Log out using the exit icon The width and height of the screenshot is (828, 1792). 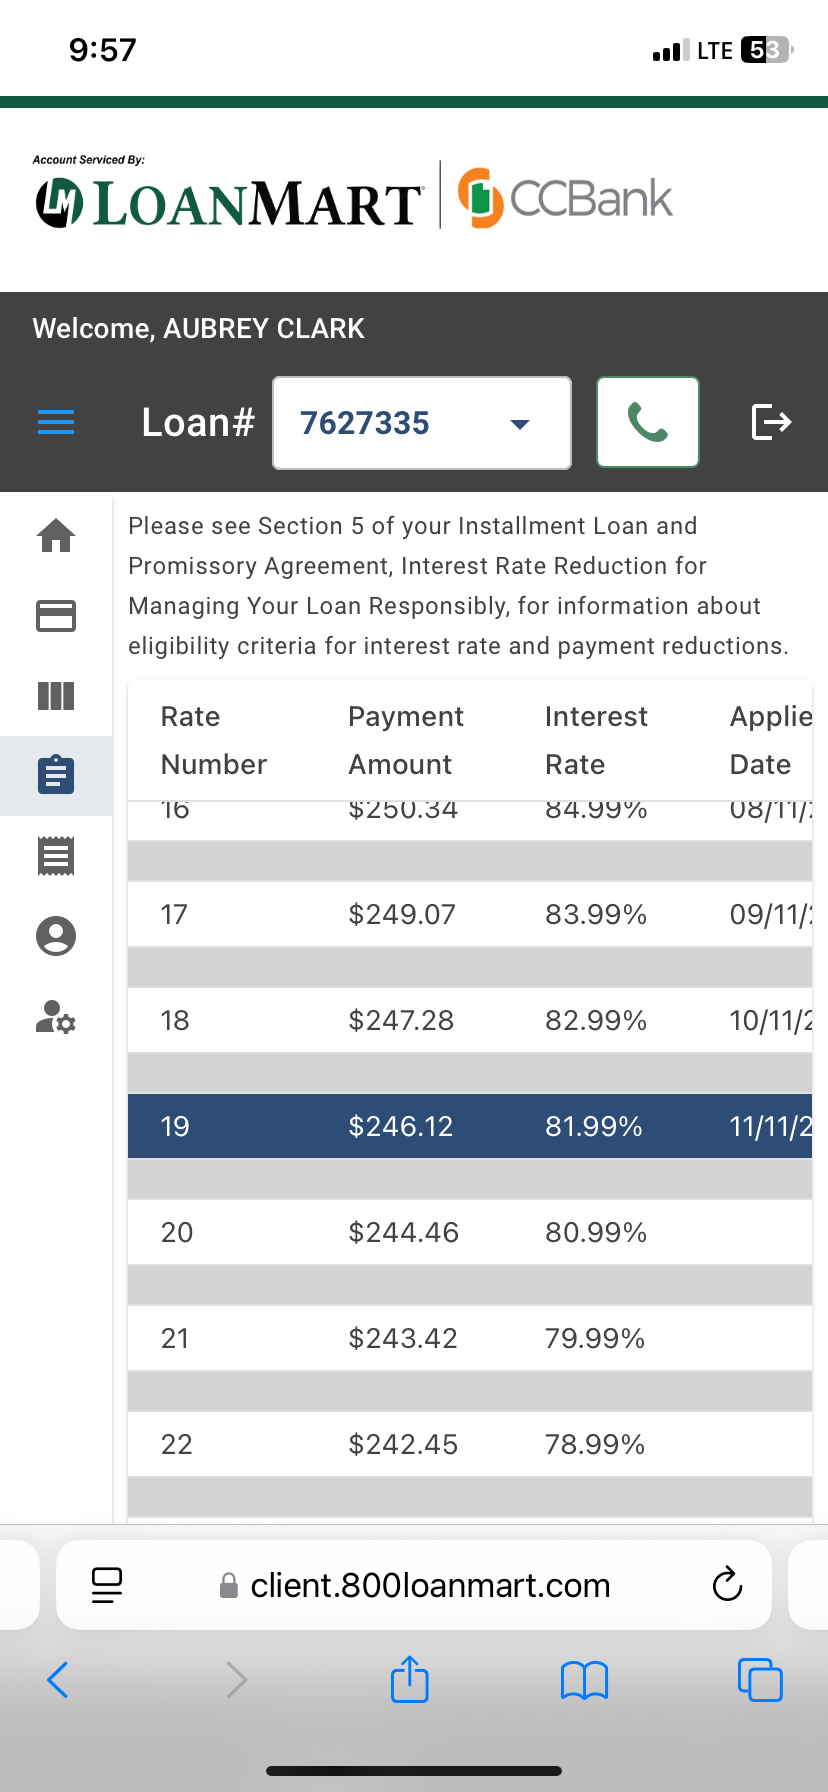click(771, 422)
